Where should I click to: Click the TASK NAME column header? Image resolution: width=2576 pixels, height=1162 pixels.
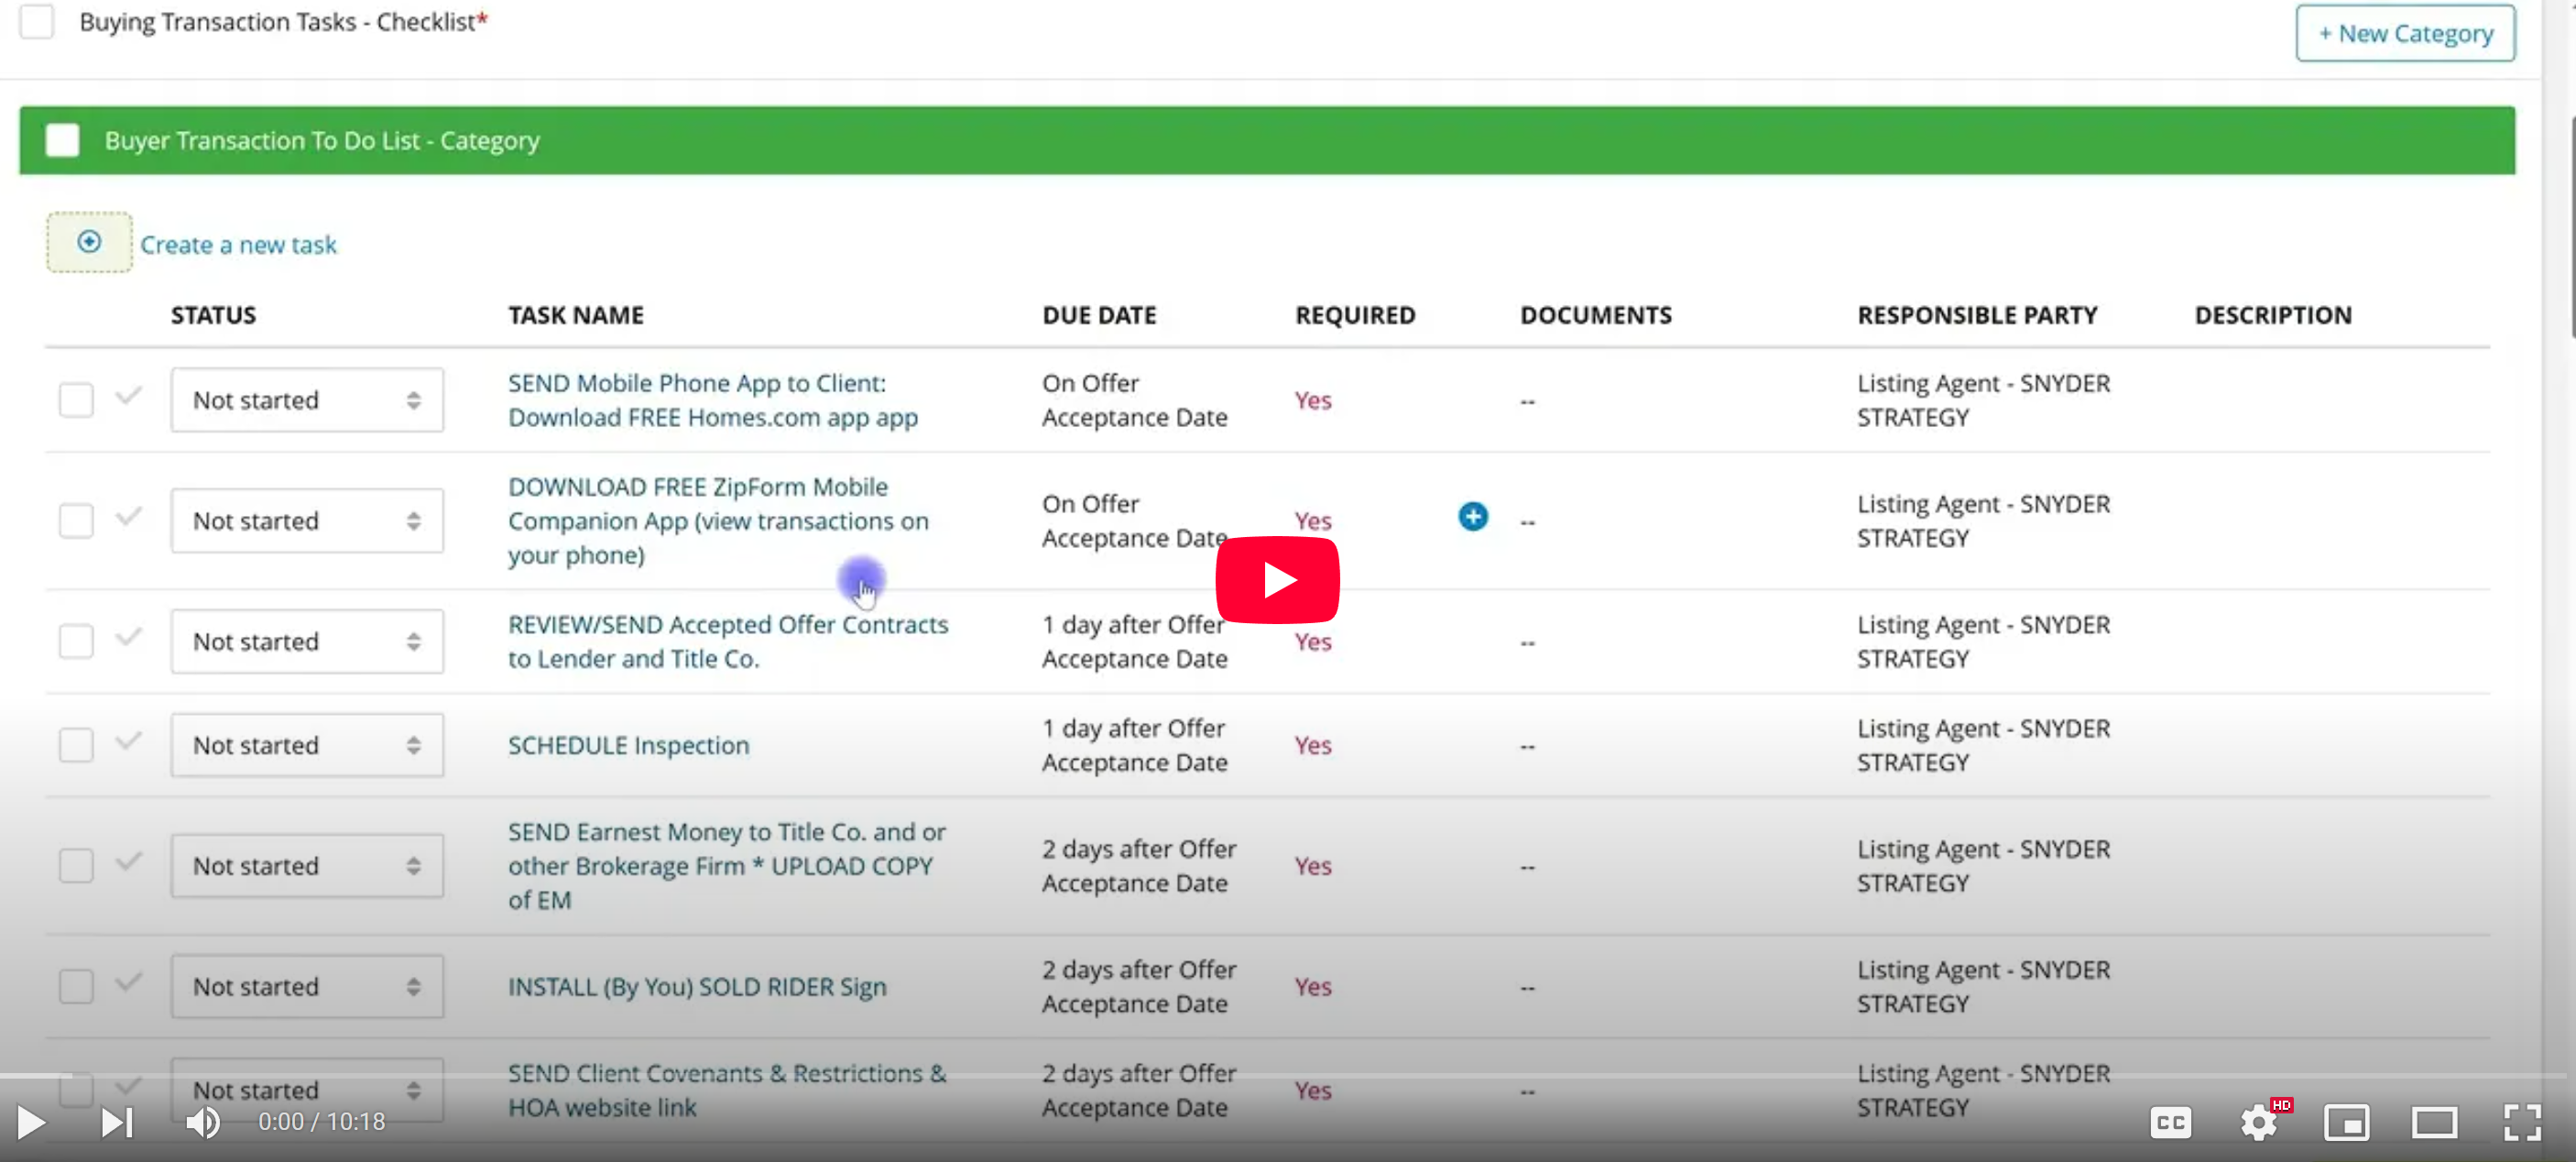tap(575, 315)
